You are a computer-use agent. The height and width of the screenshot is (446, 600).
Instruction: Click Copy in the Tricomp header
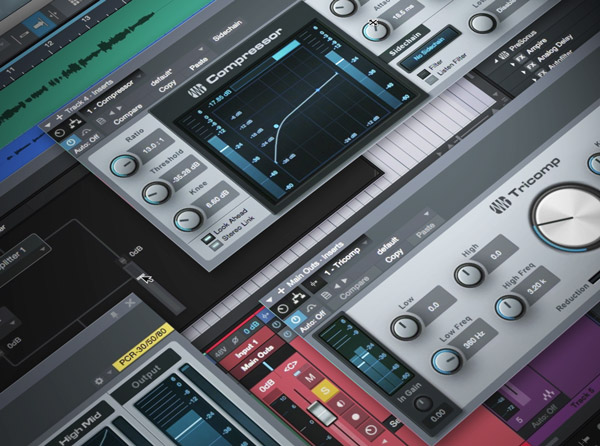click(394, 258)
